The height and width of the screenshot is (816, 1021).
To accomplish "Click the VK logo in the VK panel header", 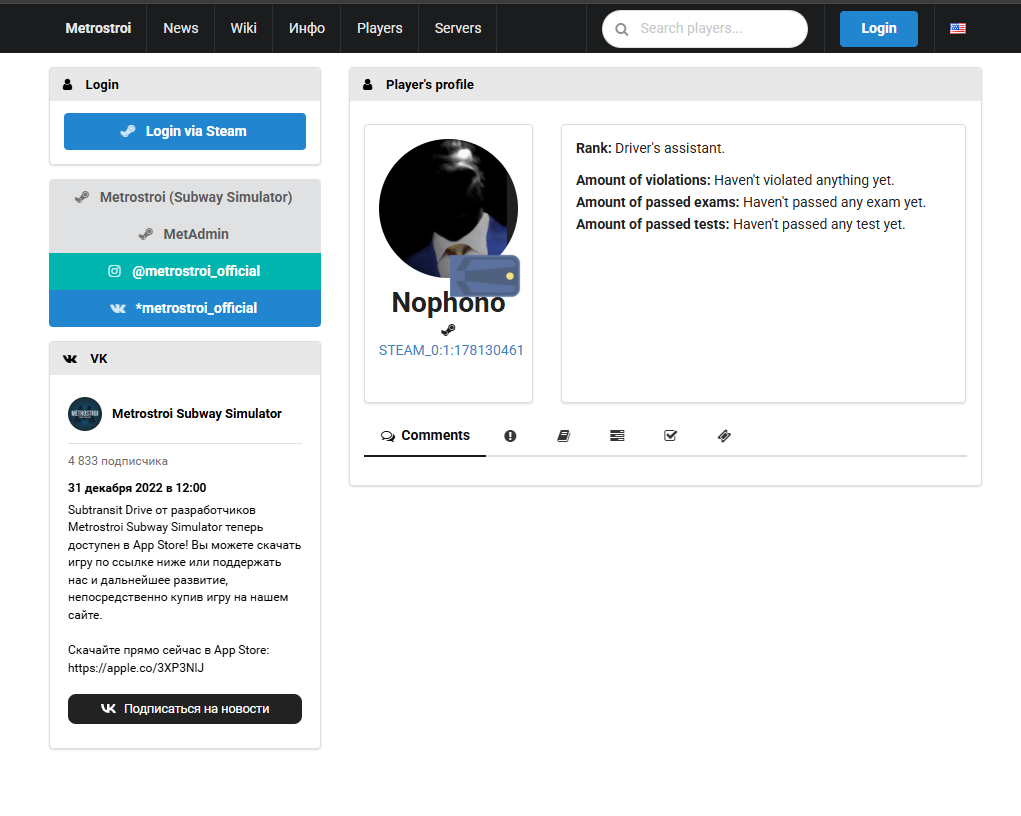I will (70, 359).
